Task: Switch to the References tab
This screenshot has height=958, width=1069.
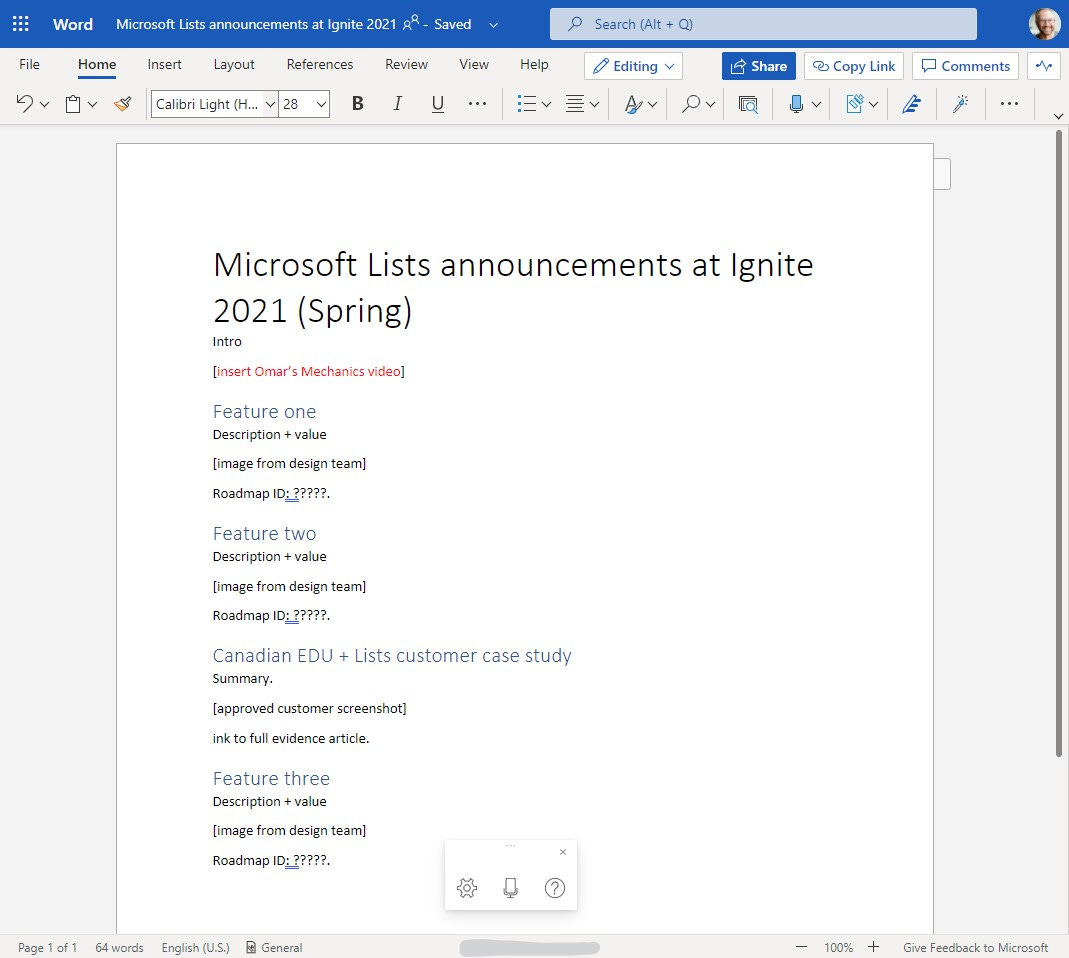Action: (x=320, y=64)
